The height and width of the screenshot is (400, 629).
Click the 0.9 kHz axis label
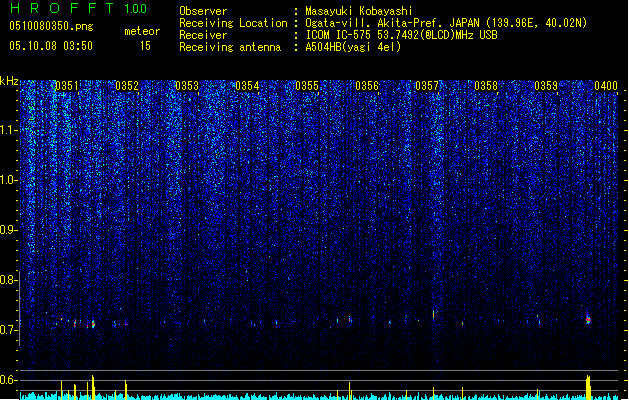(9, 230)
